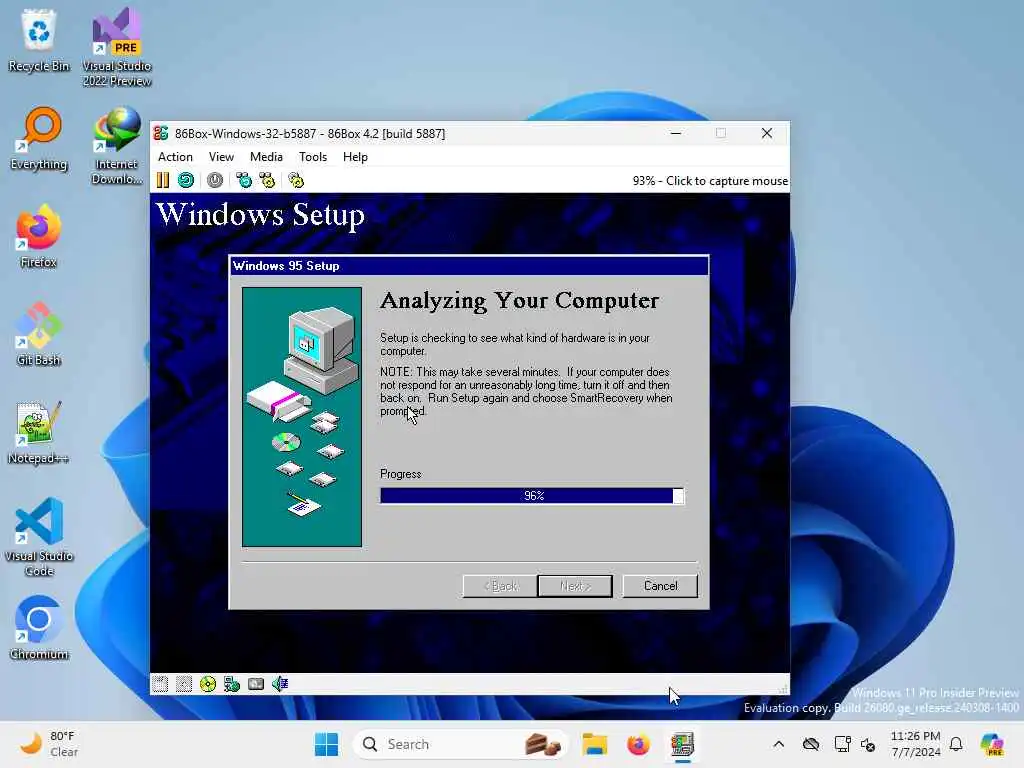This screenshot has width=1024, height=768.
Task: Close the 86Box window
Action: (x=767, y=133)
